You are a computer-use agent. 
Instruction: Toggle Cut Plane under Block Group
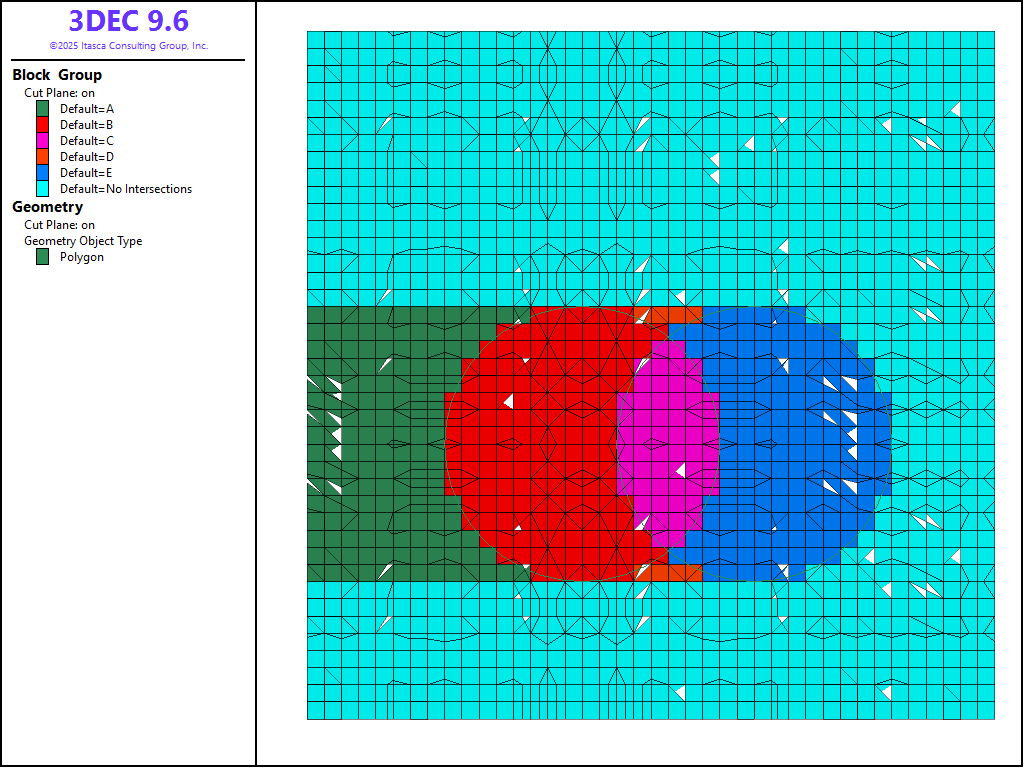tap(59, 92)
